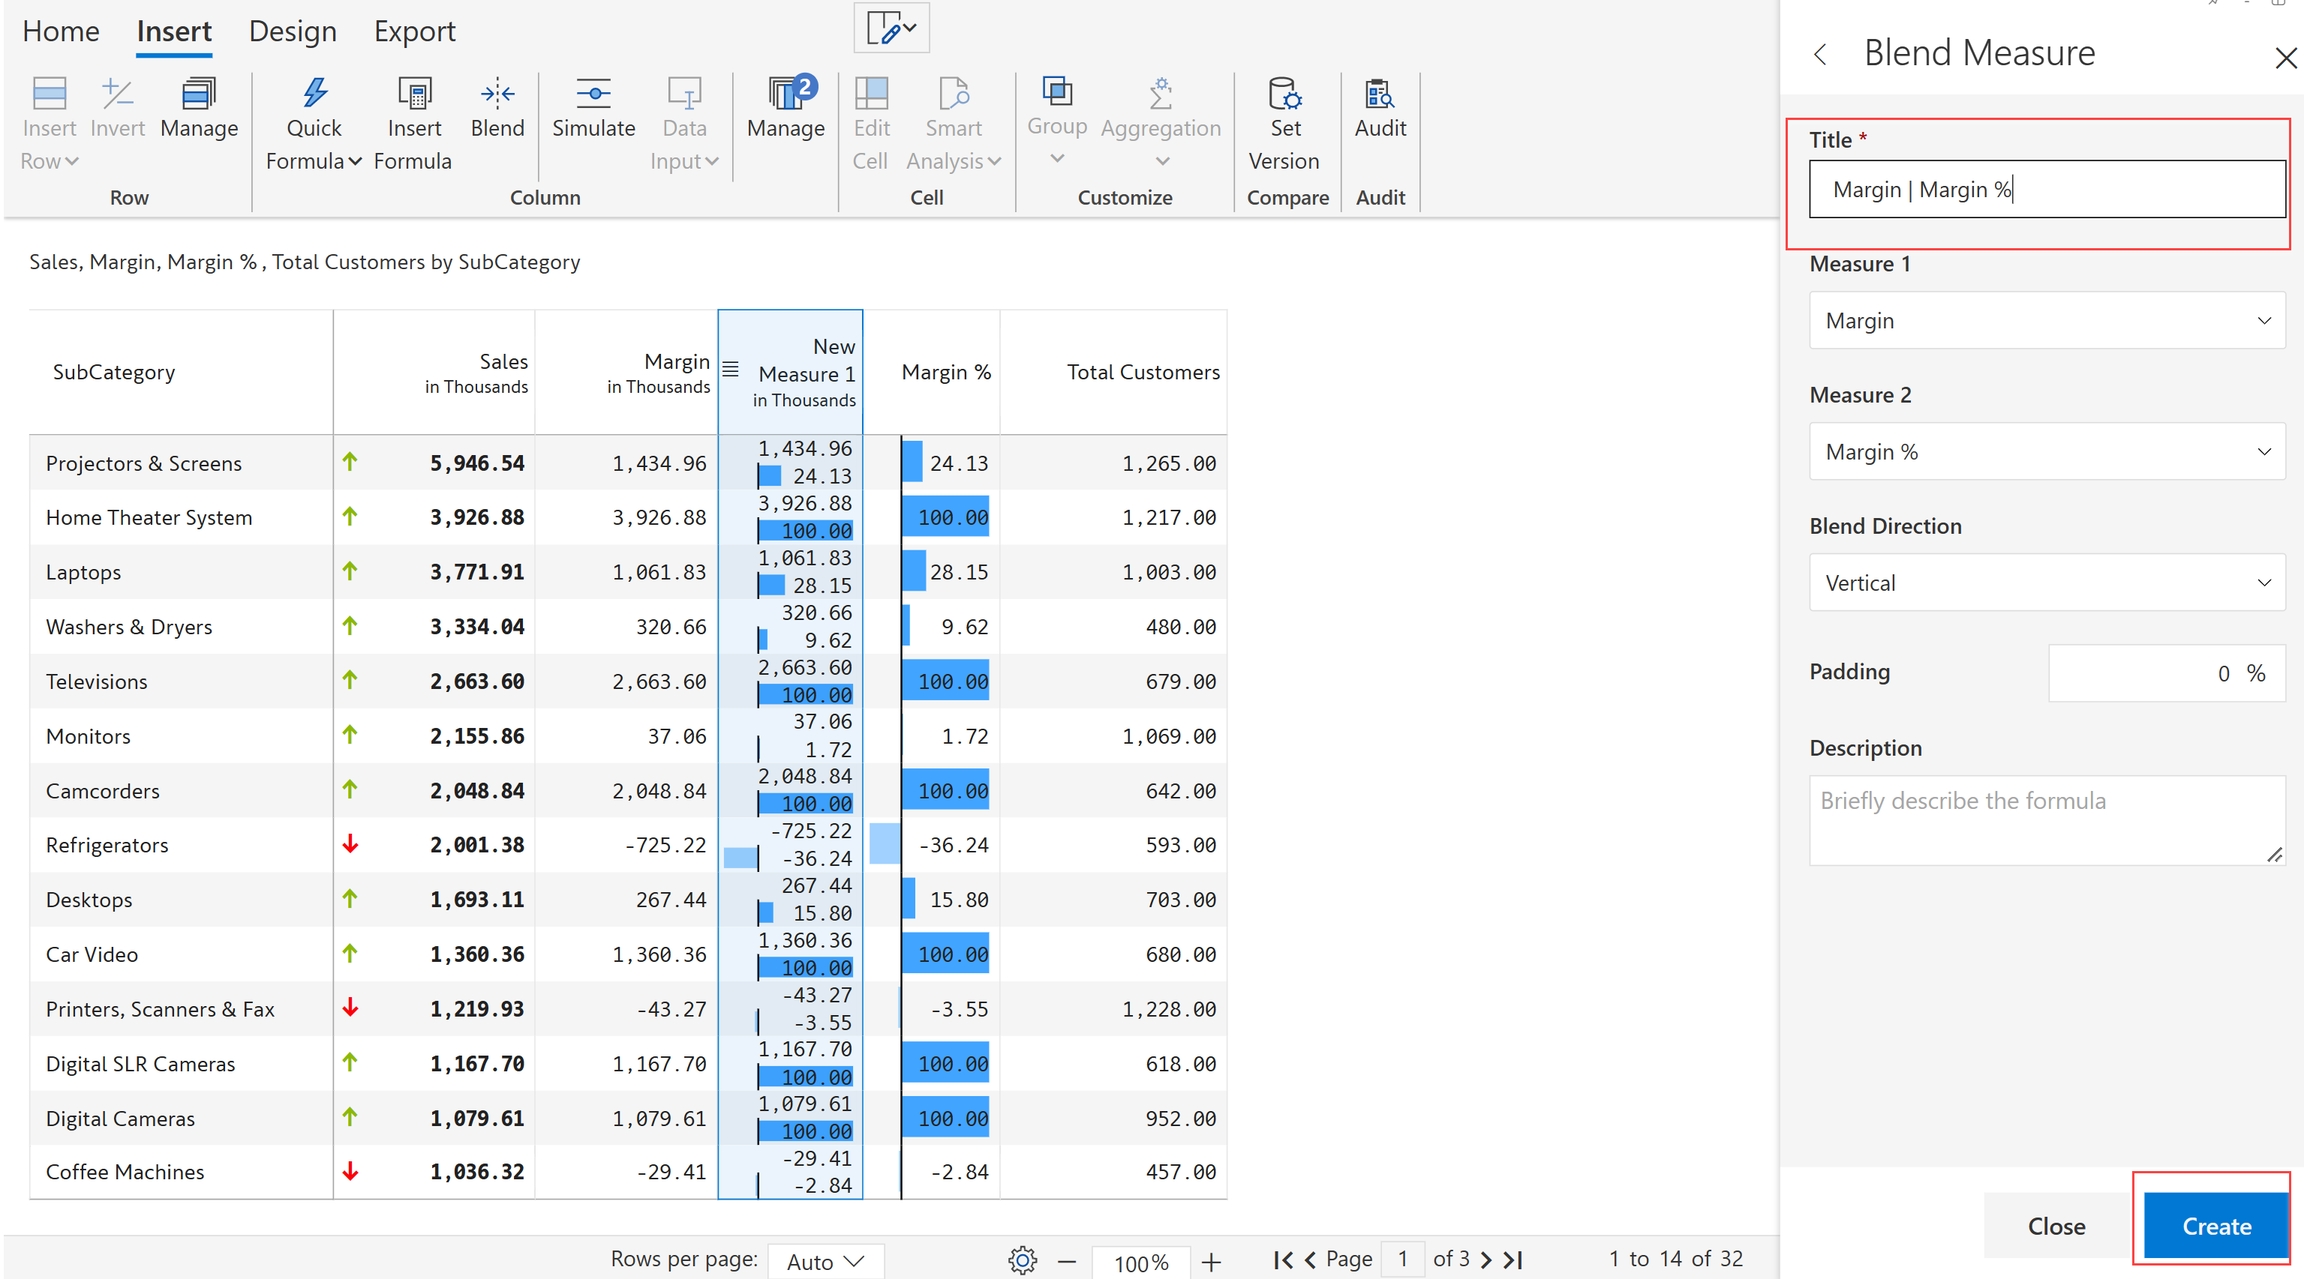The height and width of the screenshot is (1279, 2304).
Task: Expand the Measure 2 dropdown
Action: tap(2046, 451)
